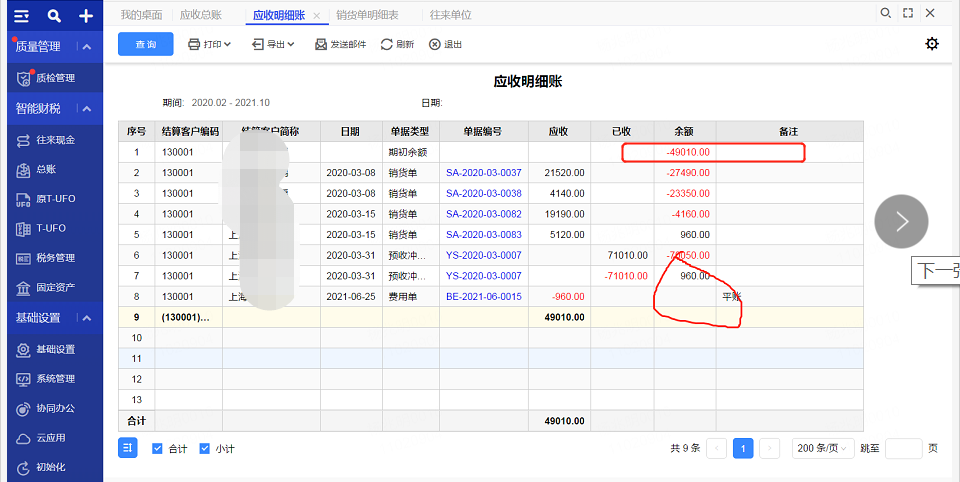The height and width of the screenshot is (482, 960).
Task: Toggle the 合计 checkbox
Action: click(157, 448)
